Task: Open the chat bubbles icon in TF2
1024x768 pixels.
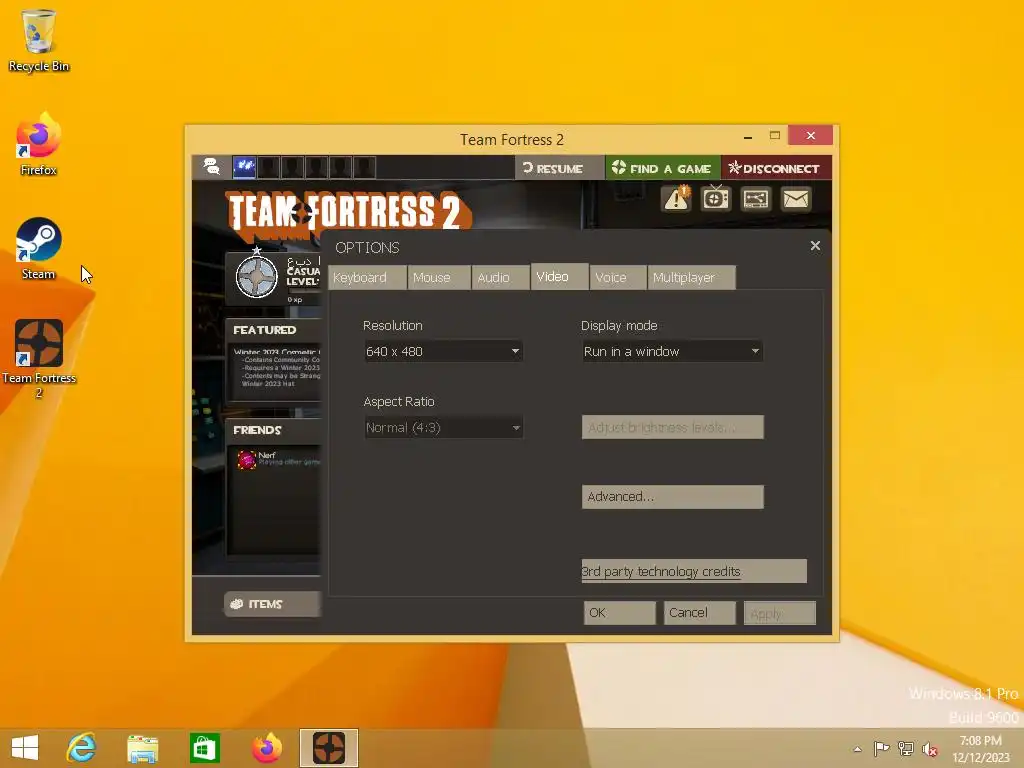Action: click(x=212, y=167)
